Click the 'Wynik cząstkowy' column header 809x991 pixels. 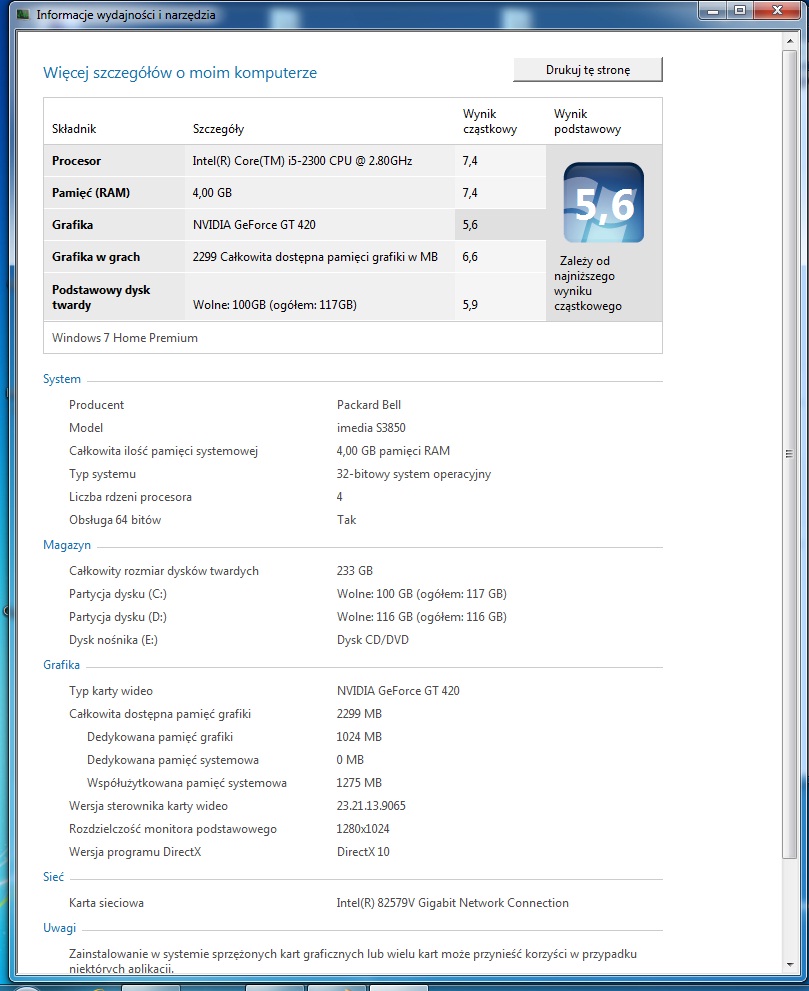(490, 121)
